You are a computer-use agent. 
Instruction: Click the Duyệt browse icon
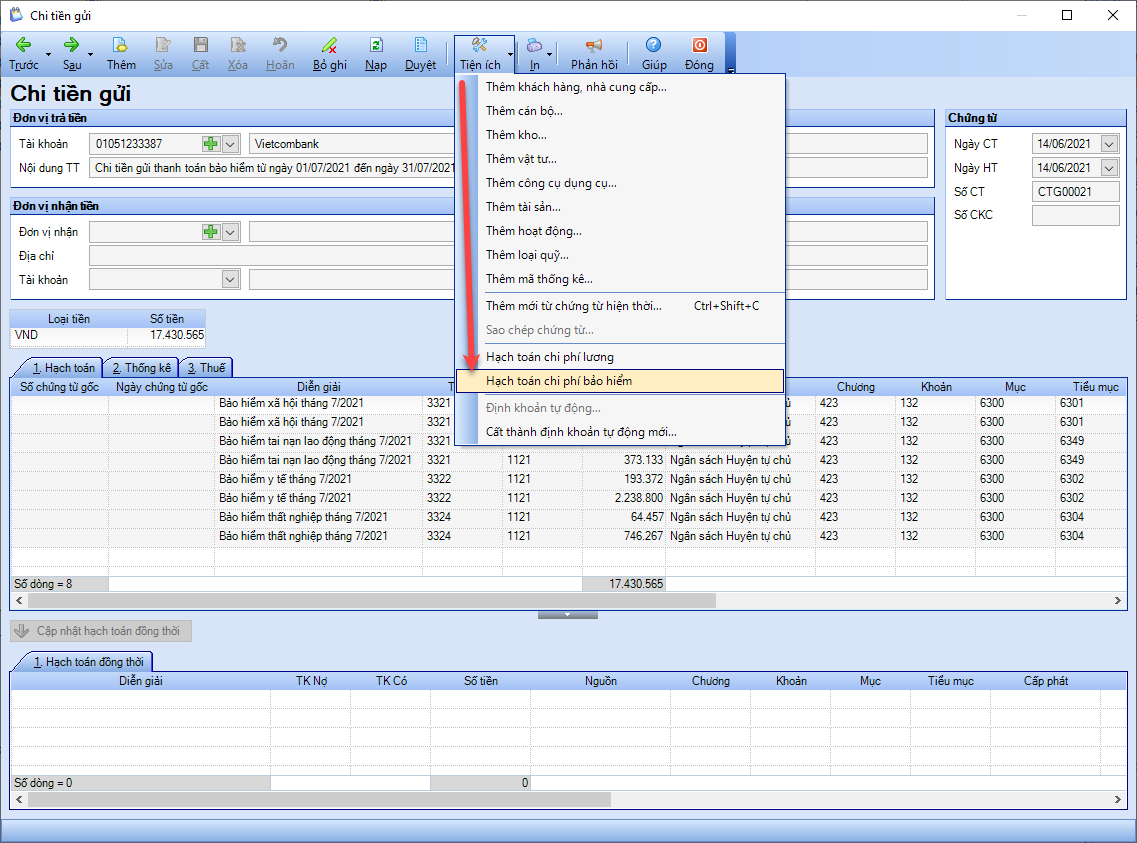point(421,46)
